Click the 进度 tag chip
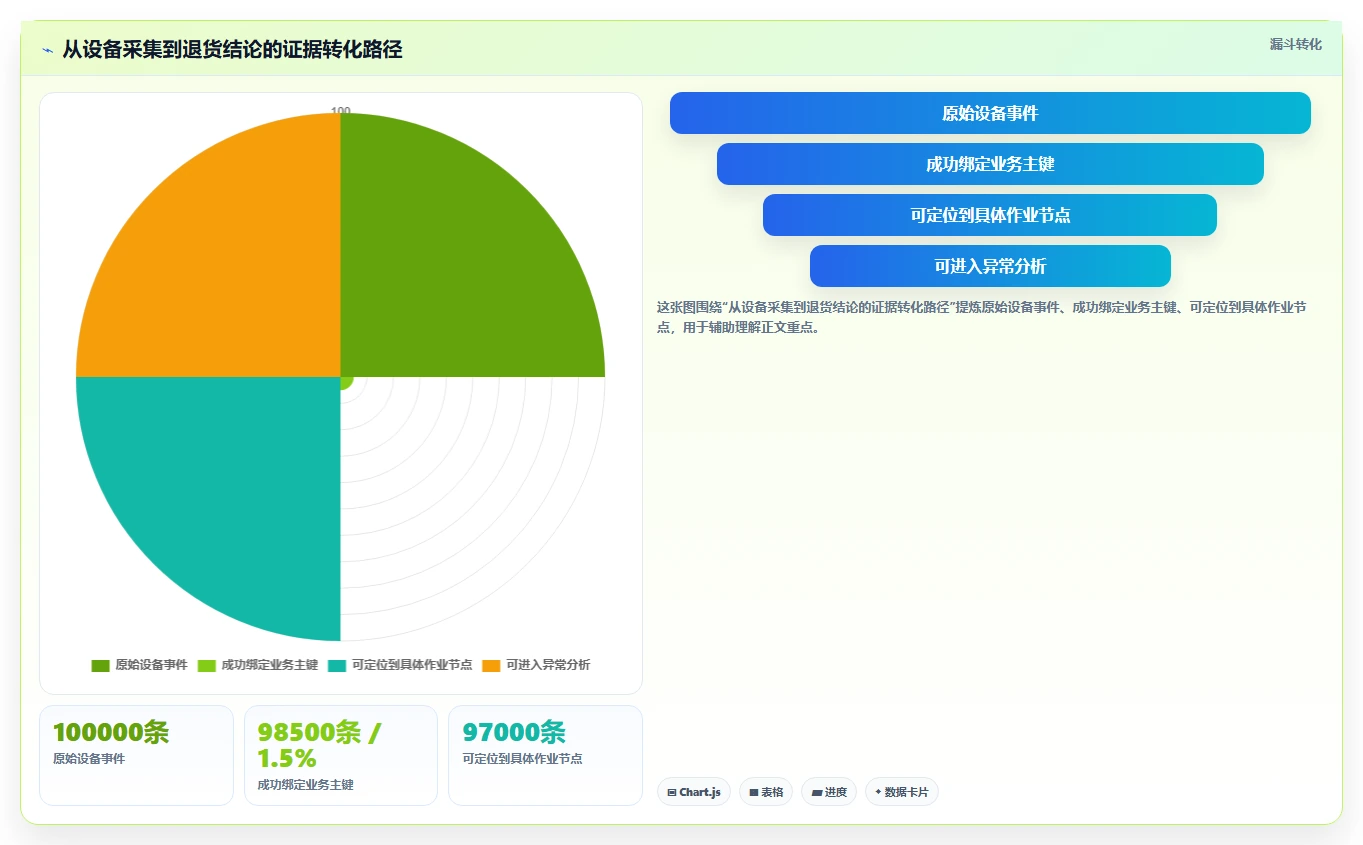The width and height of the screenshot is (1363, 845). (x=829, y=792)
